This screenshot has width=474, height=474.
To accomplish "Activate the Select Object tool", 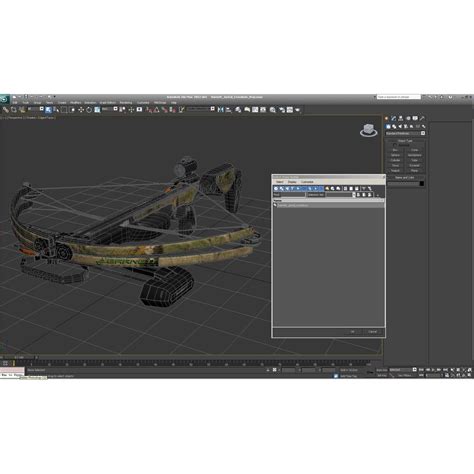I will click(48, 110).
